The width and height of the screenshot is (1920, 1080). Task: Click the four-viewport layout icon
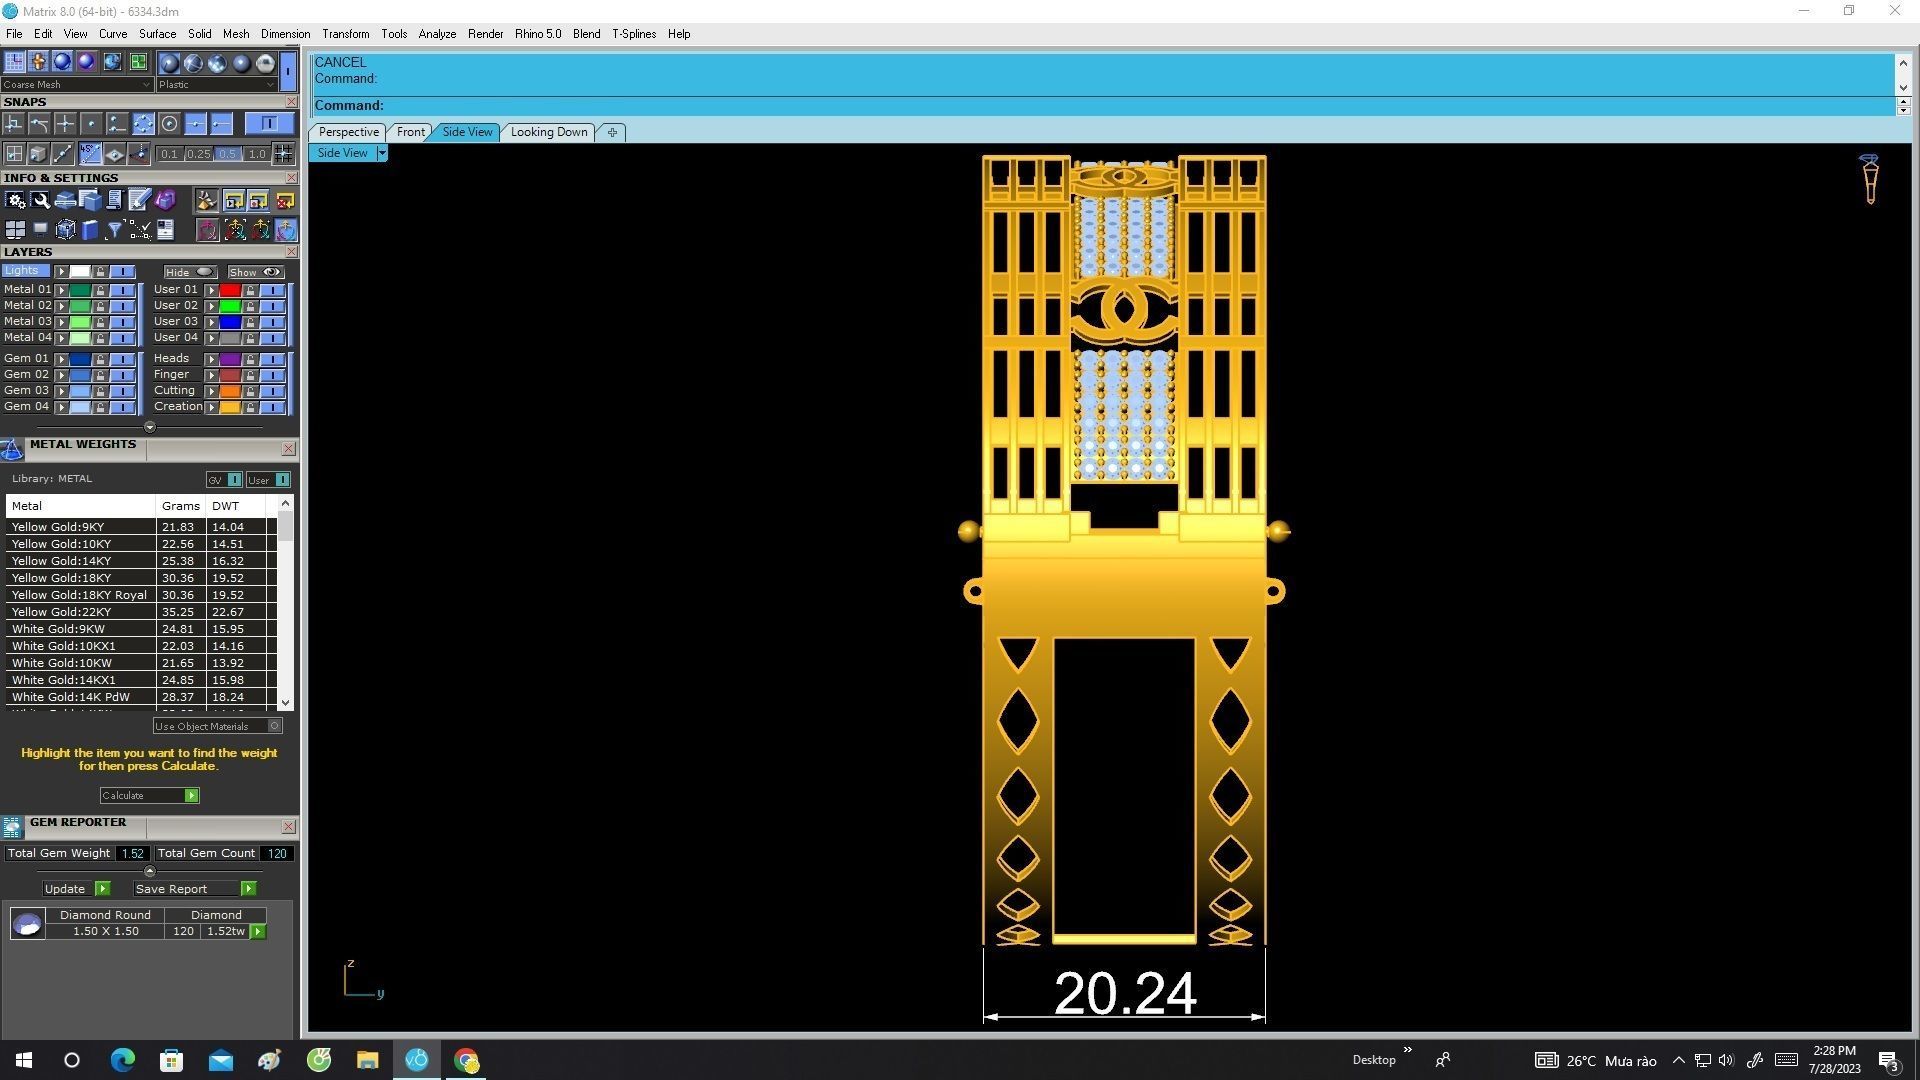tap(15, 230)
